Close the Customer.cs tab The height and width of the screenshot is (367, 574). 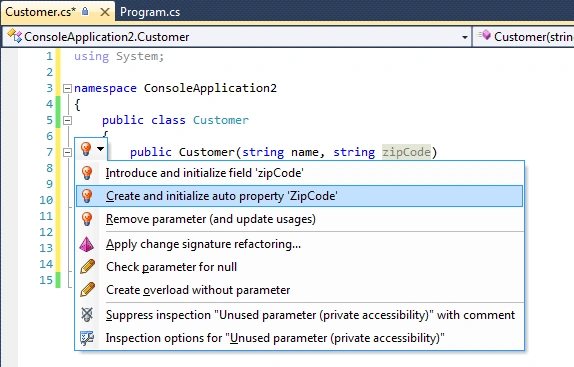point(105,12)
